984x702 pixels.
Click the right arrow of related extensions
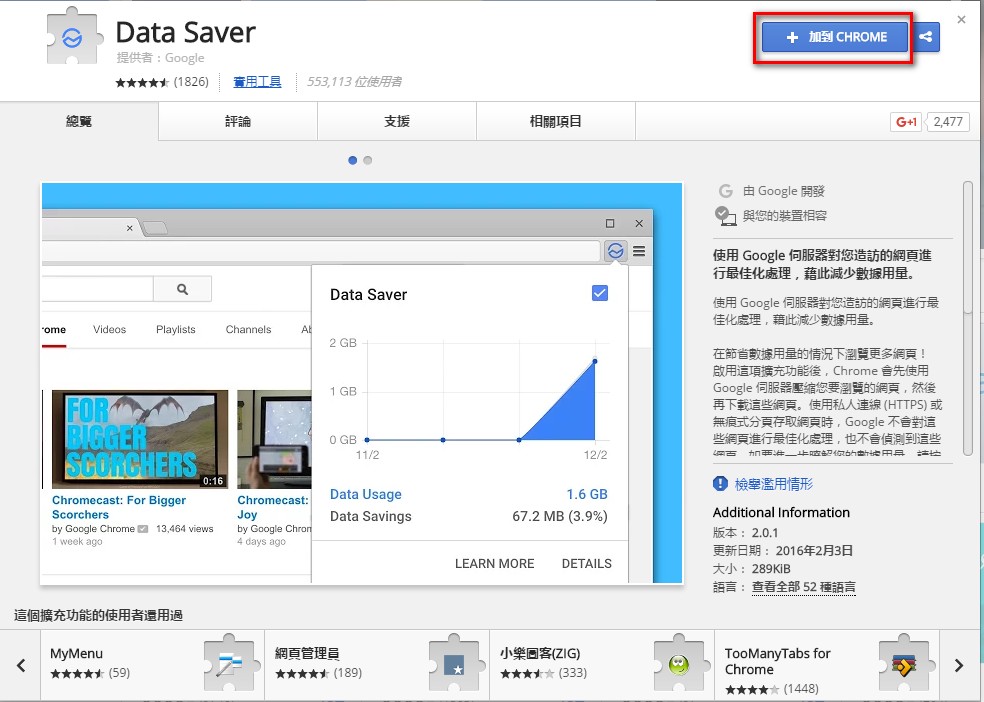click(959, 665)
